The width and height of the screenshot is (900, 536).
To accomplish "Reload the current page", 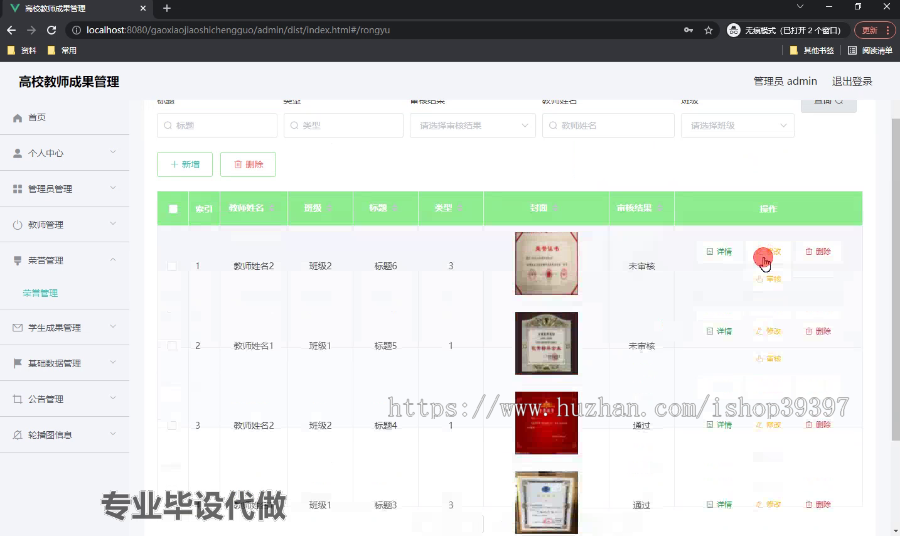I will [51, 30].
